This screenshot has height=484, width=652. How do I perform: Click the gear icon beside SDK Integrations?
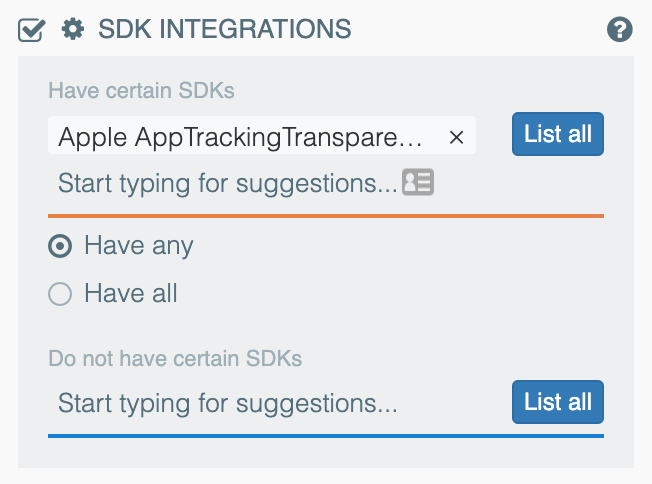click(x=72, y=29)
